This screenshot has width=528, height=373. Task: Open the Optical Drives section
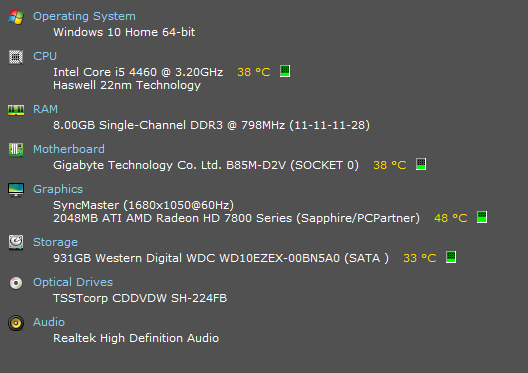tap(73, 282)
